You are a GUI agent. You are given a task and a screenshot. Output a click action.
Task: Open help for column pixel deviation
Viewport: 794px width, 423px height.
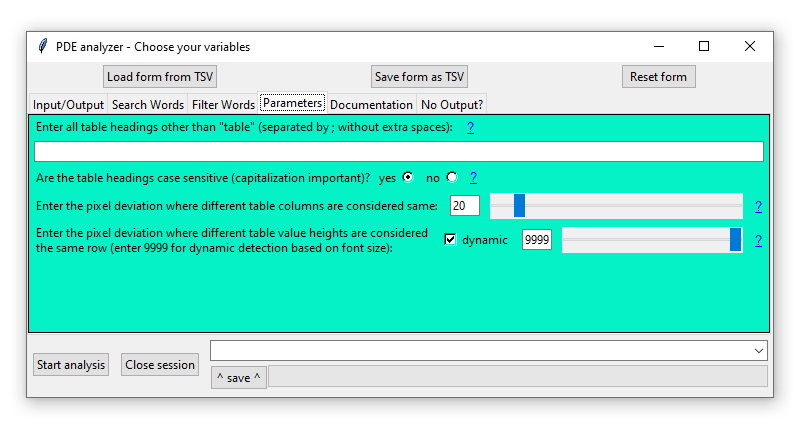click(x=758, y=206)
